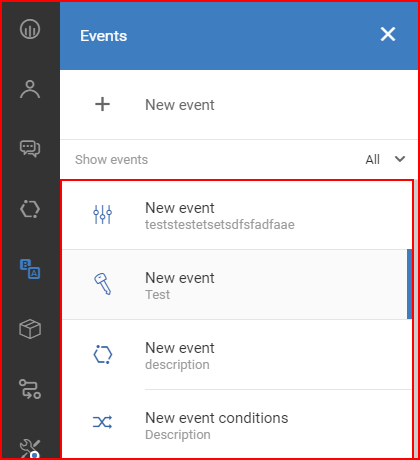
Task: Close the Events panel with X
Action: pos(388,34)
